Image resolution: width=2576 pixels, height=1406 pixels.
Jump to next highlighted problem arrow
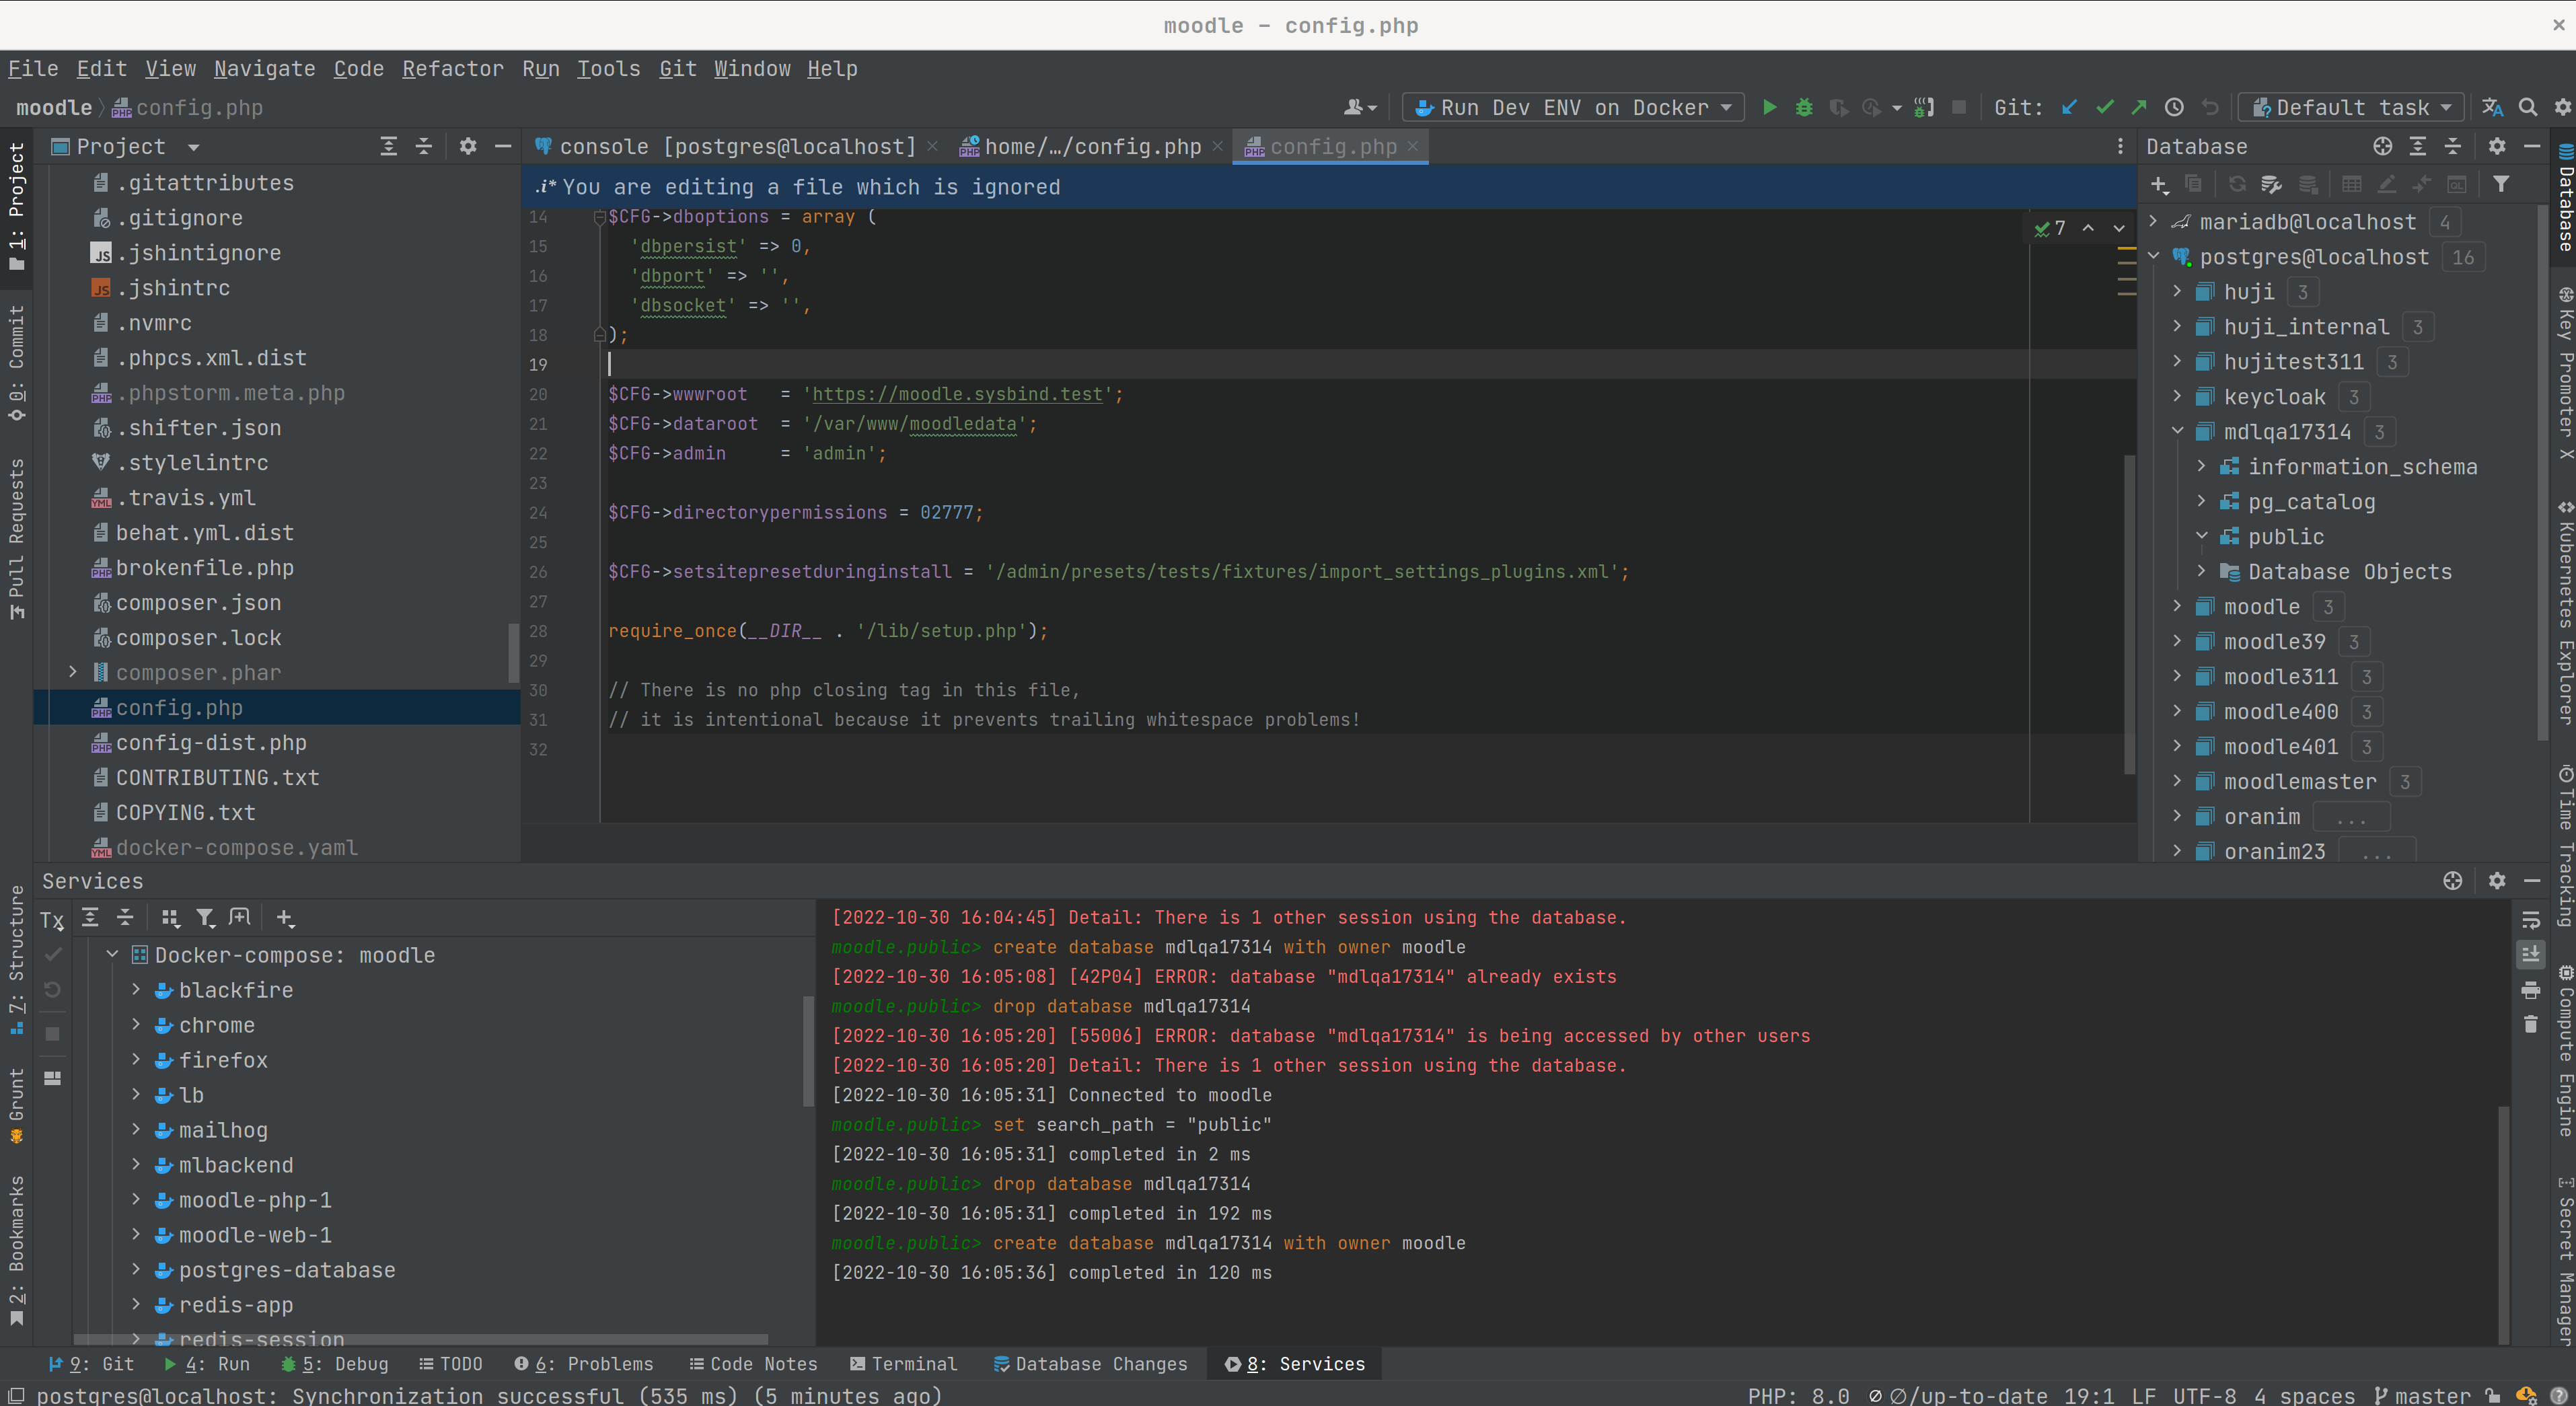(x=2119, y=228)
